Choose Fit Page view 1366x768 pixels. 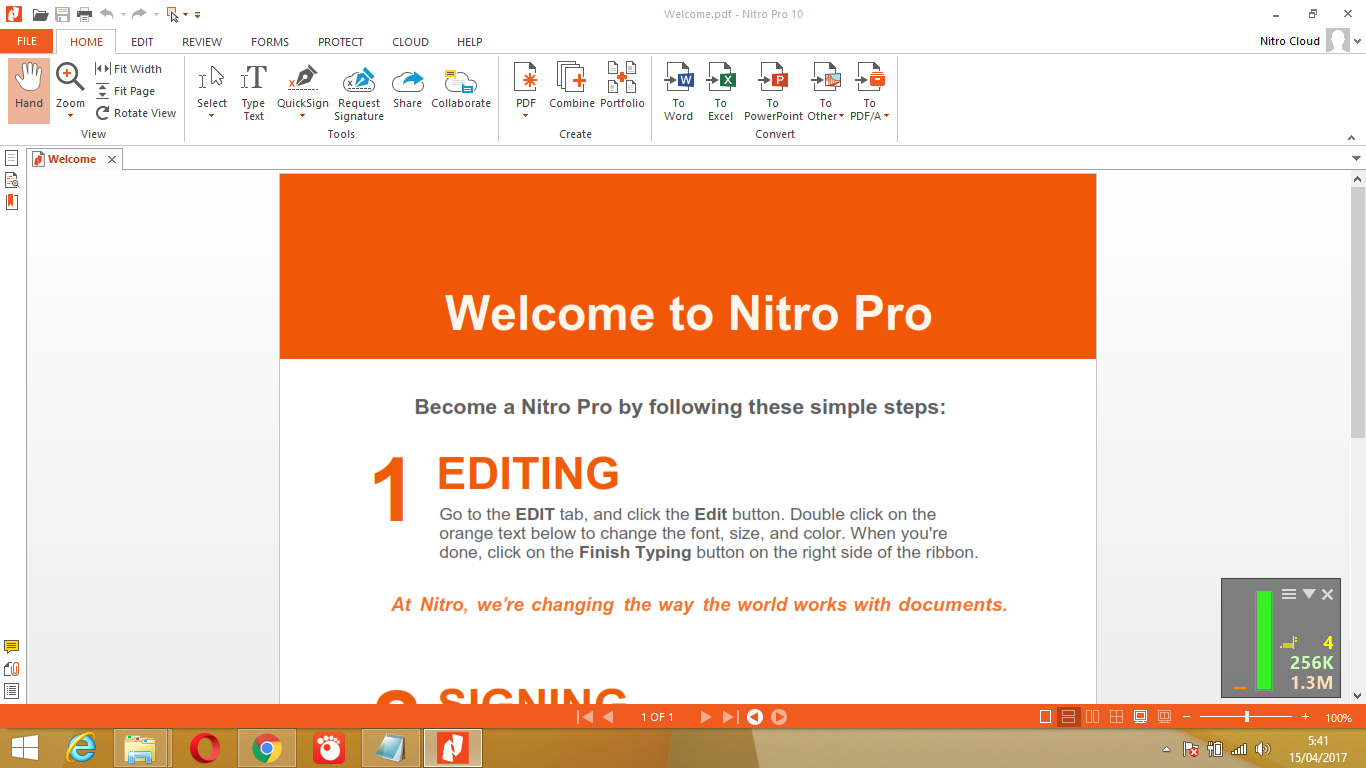click(126, 91)
